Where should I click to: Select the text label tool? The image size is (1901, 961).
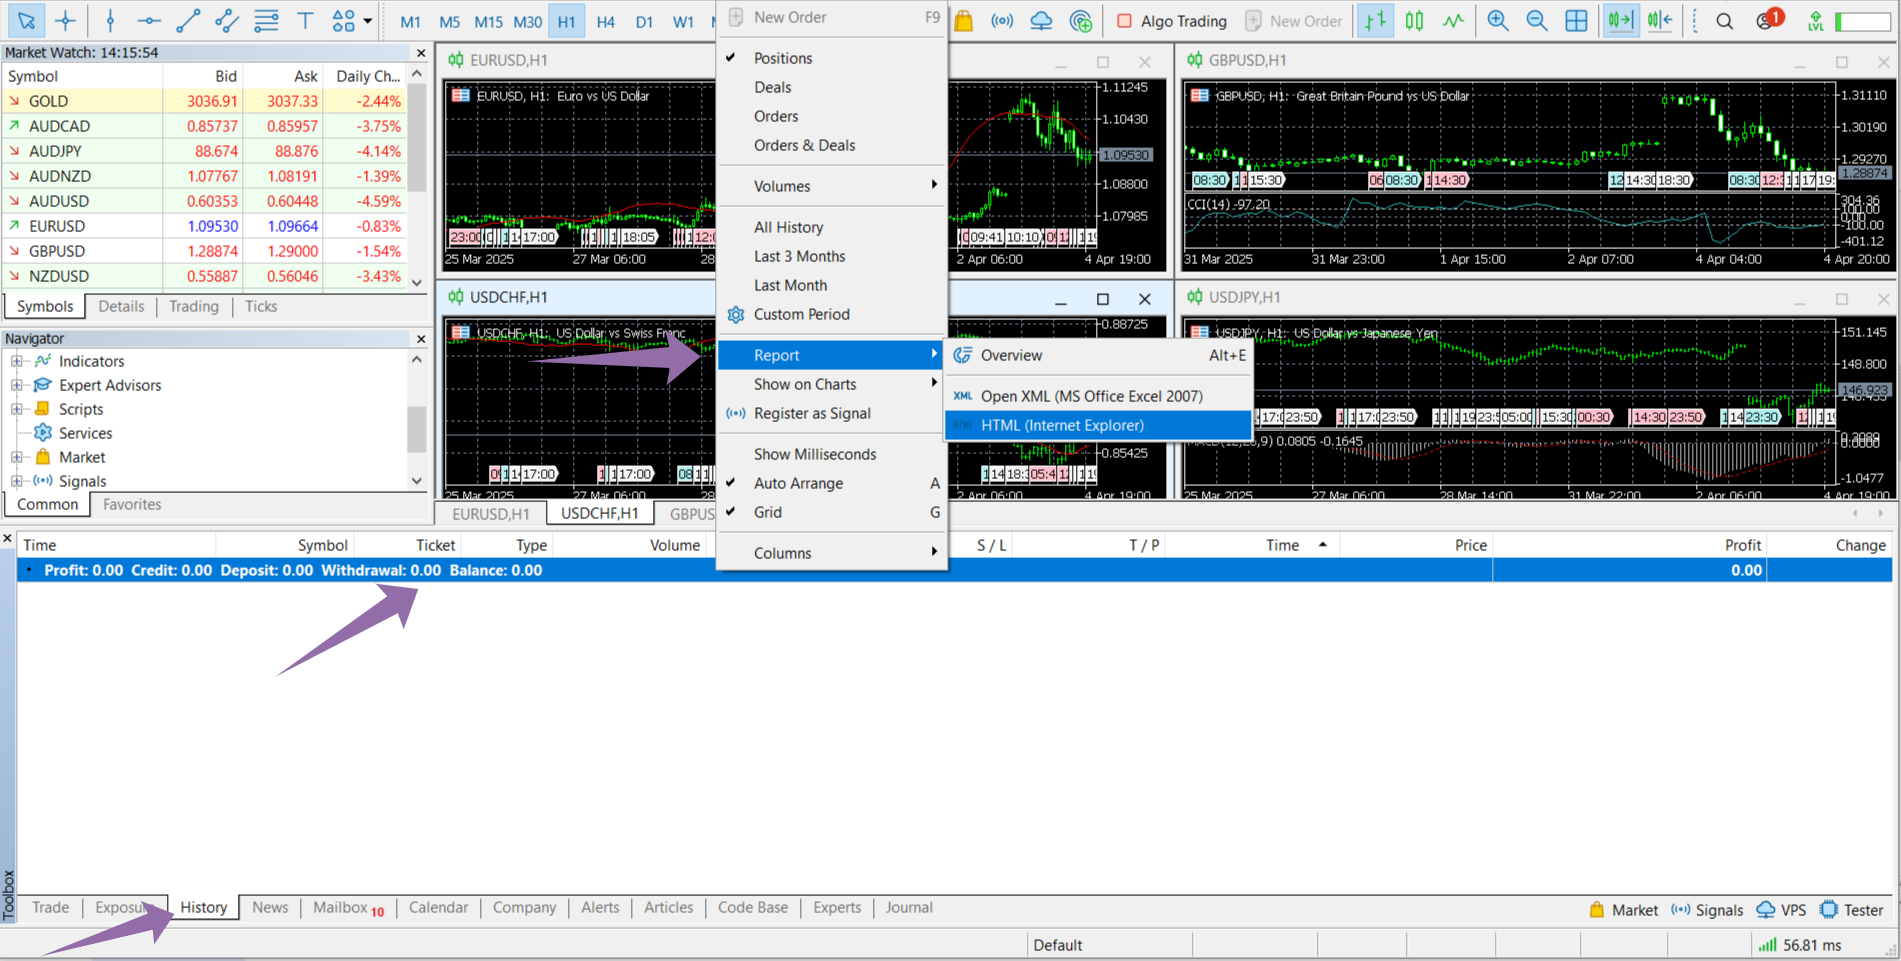tap(305, 20)
